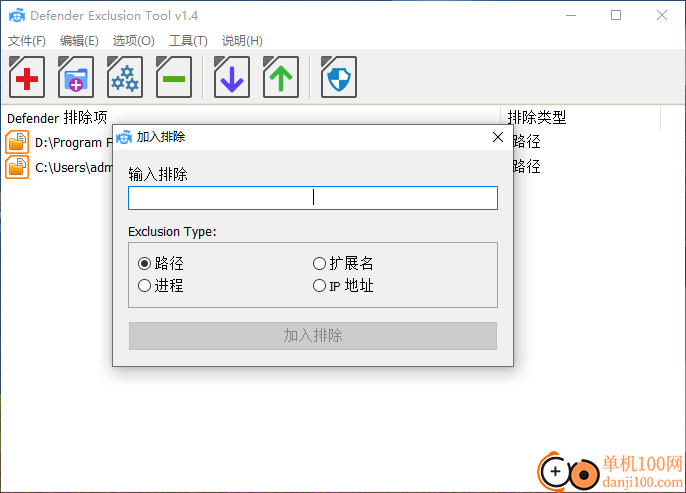Focus the 输入排除 text field
The height and width of the screenshot is (493, 686).
pos(313,198)
